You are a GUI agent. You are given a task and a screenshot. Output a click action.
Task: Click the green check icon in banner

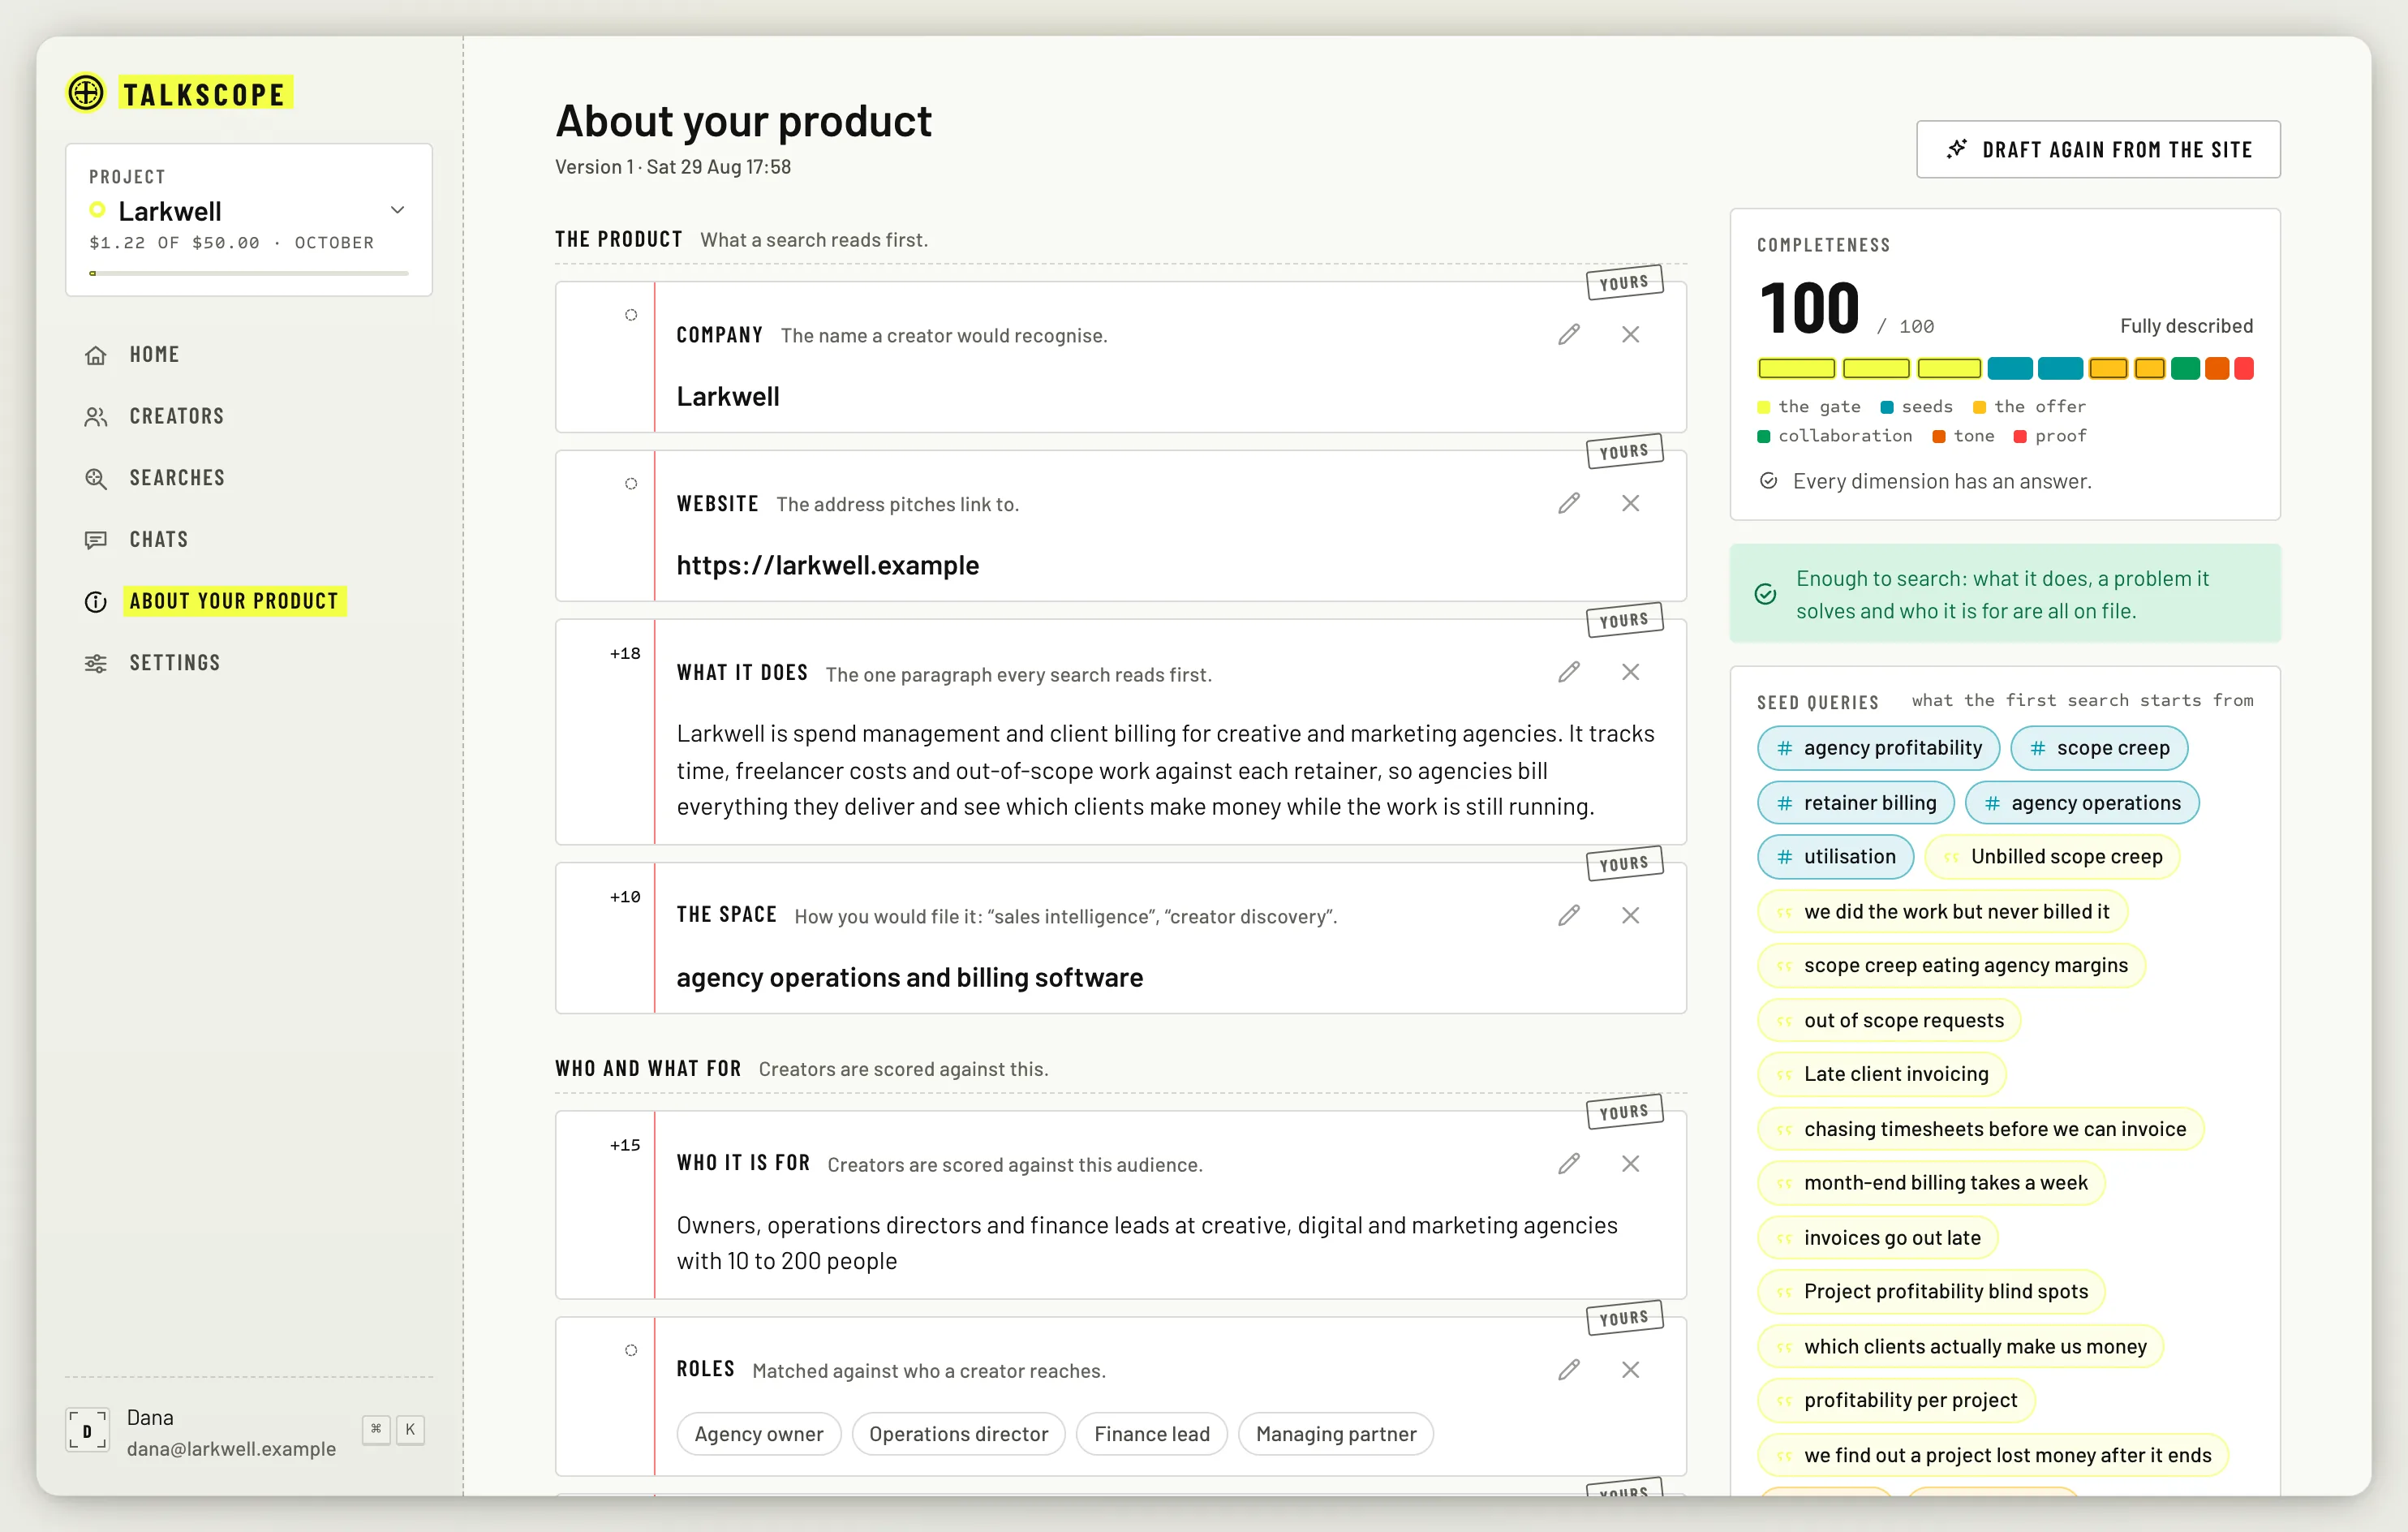click(1766, 594)
